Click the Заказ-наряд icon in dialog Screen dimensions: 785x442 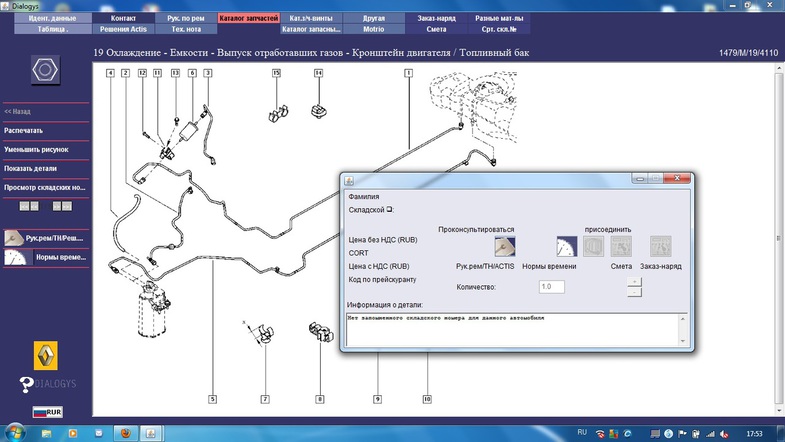[660, 247]
